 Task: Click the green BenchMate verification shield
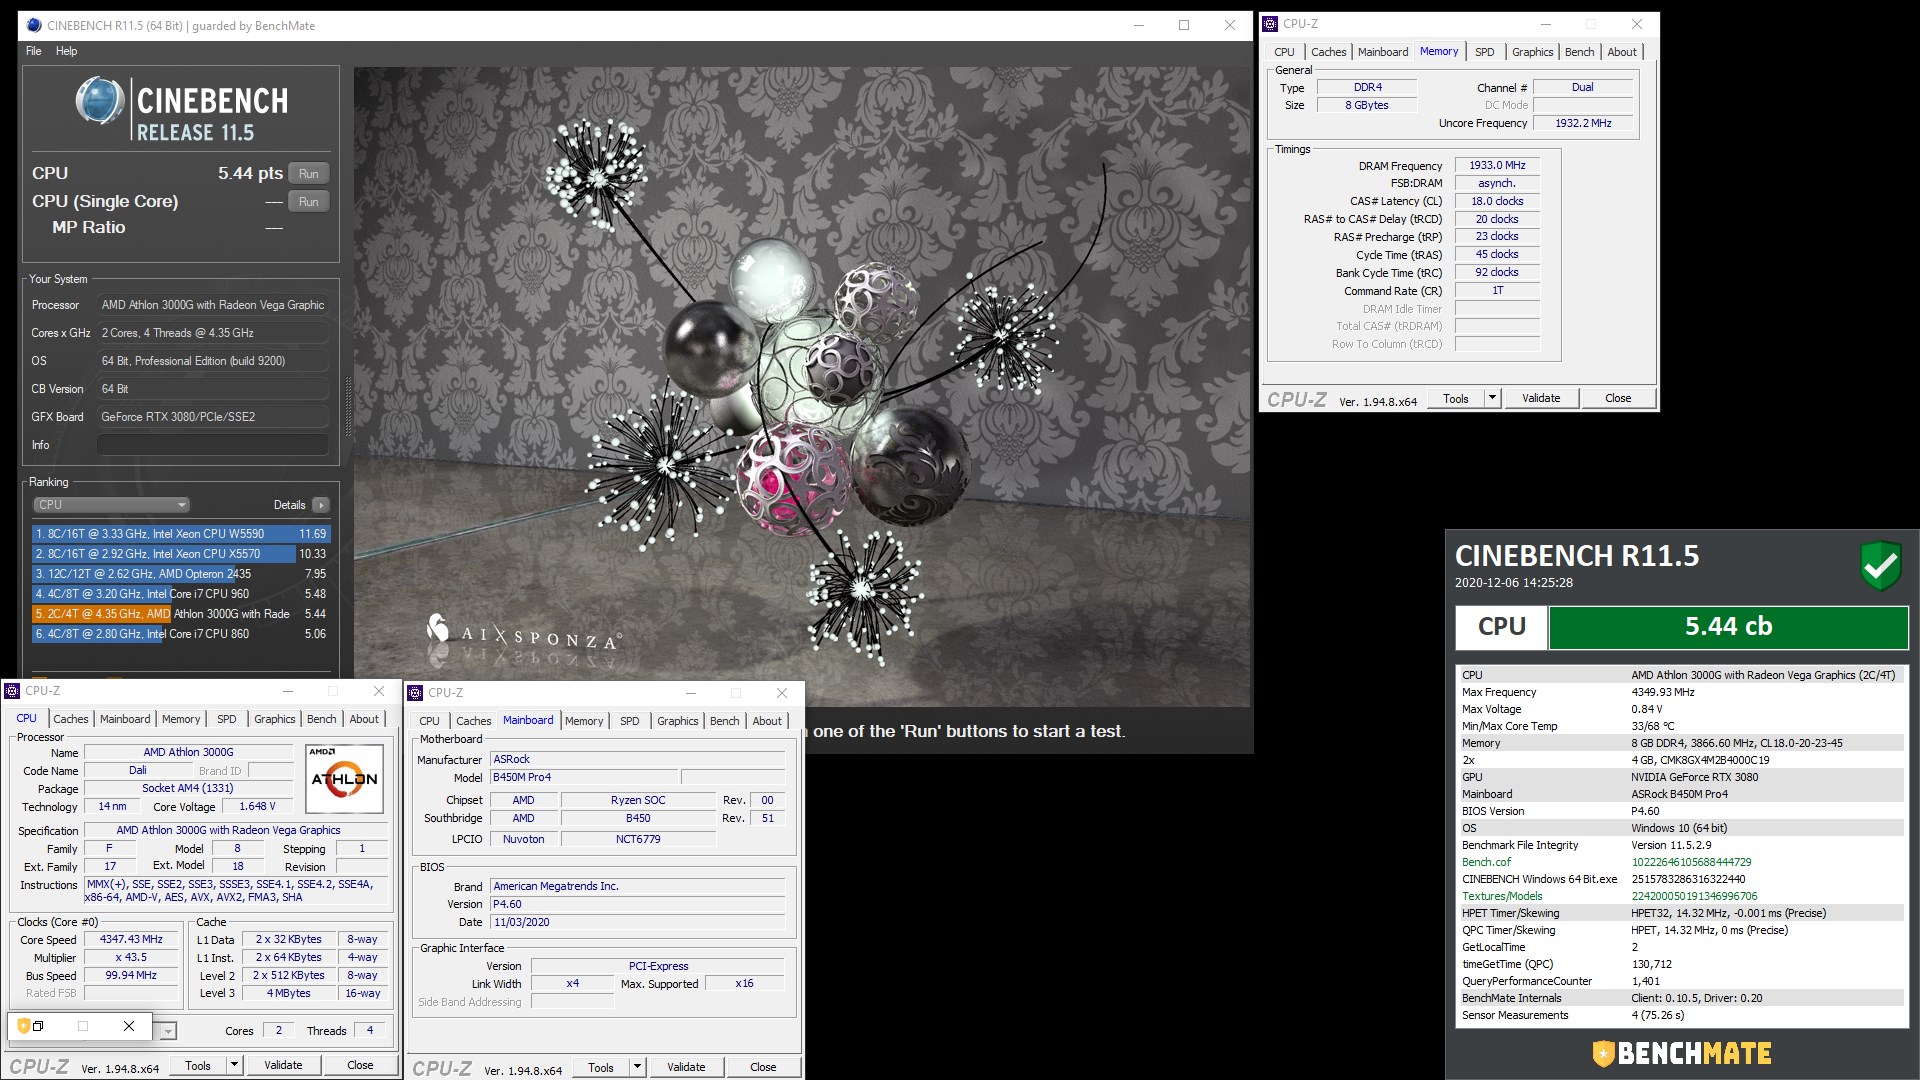coord(1880,566)
